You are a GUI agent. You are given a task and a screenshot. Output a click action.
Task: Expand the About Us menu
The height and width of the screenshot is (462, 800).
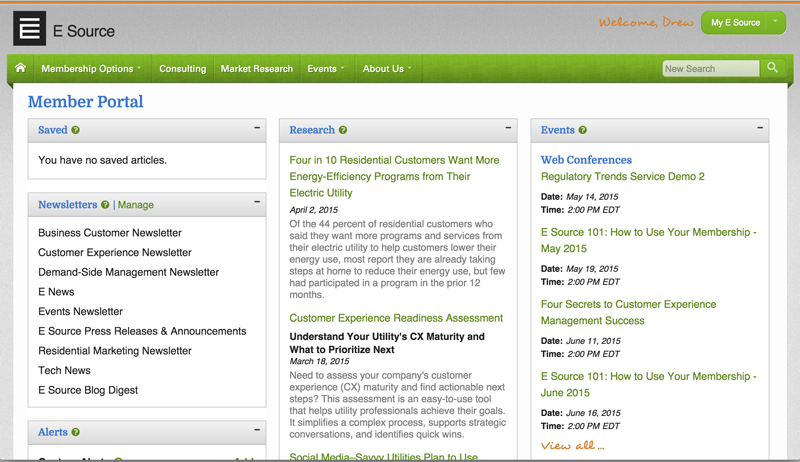pos(387,68)
